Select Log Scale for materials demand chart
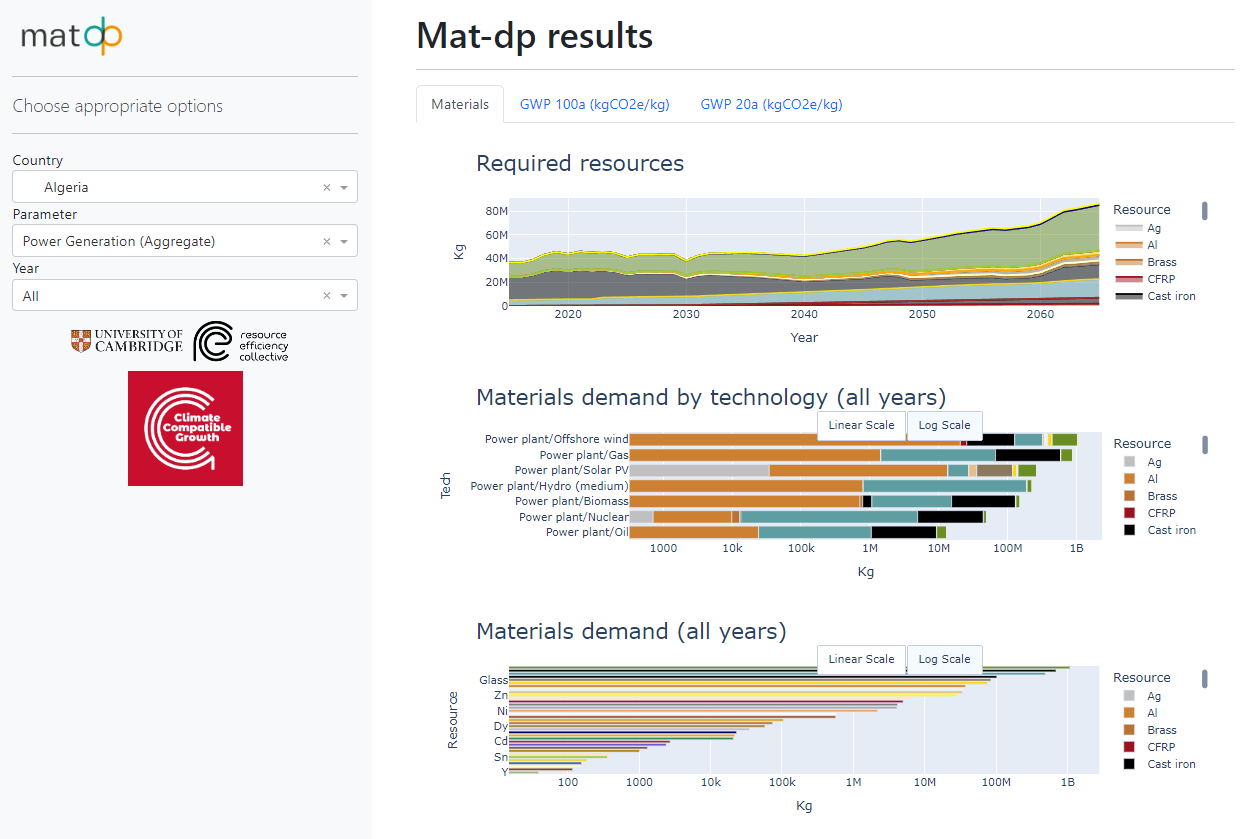Image resolution: width=1259 pixels, height=839 pixels. pos(945,659)
